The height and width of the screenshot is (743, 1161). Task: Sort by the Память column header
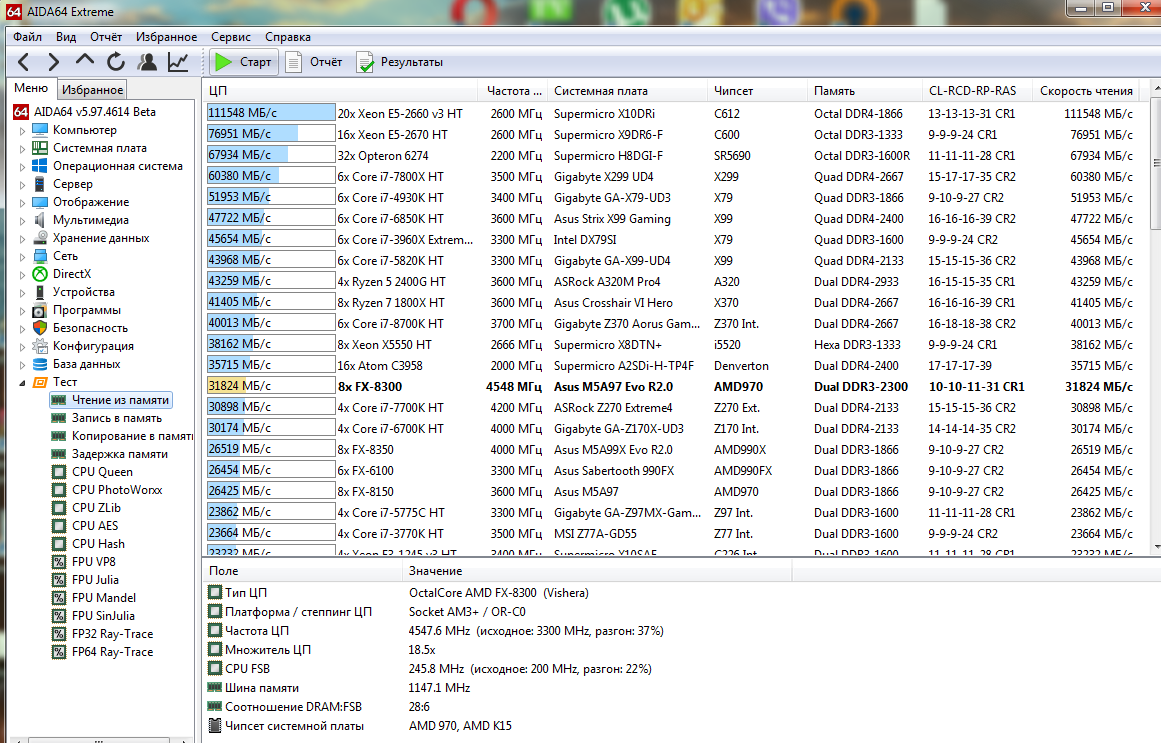[864, 91]
